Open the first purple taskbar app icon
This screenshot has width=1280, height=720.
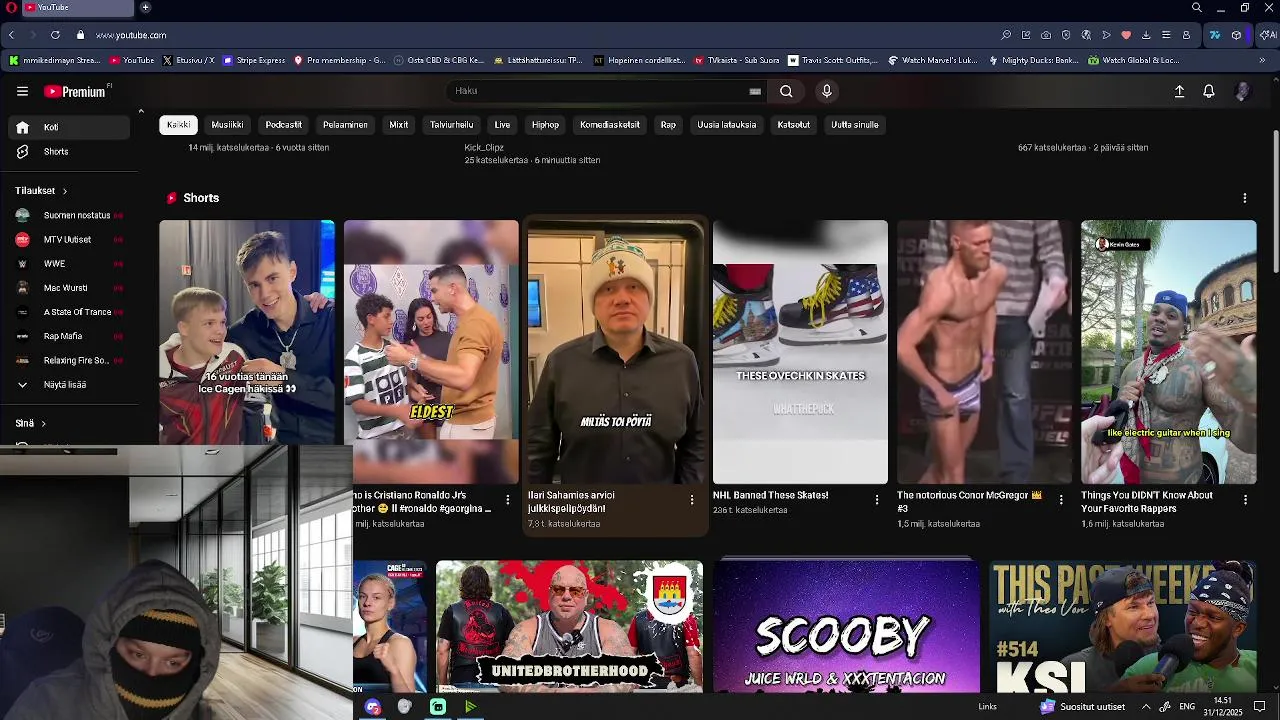click(x=373, y=707)
